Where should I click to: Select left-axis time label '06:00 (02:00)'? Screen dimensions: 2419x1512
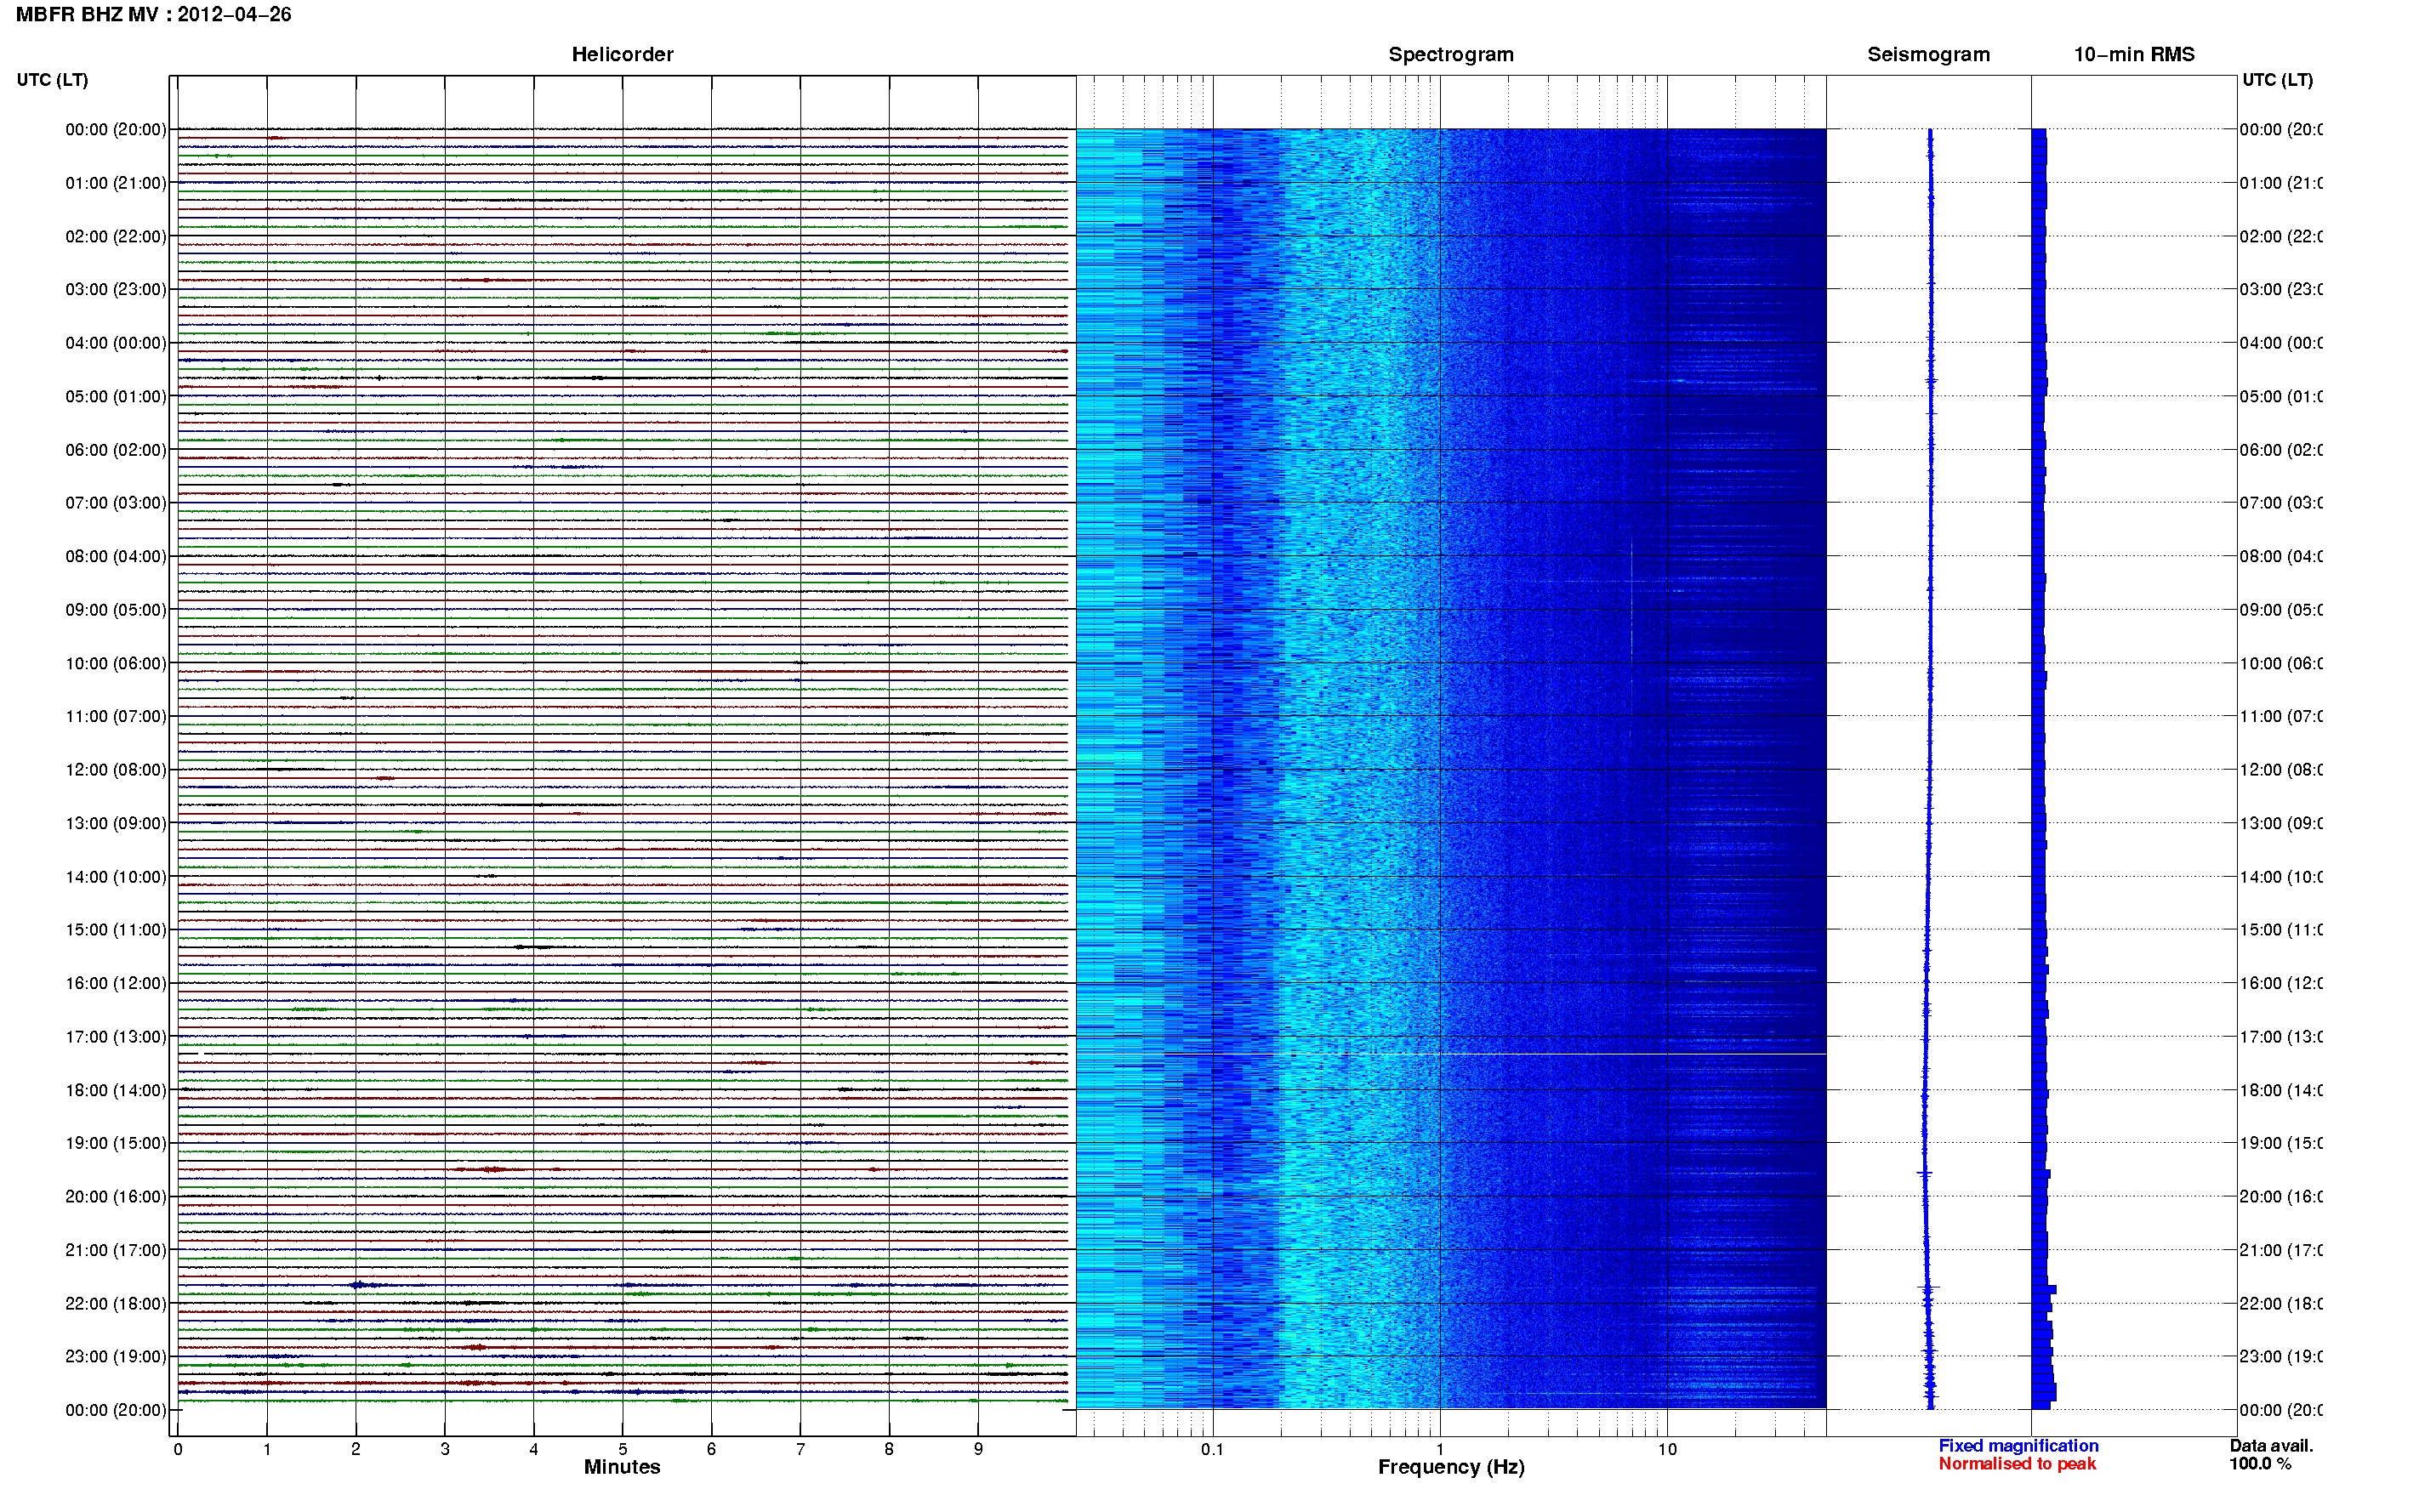pos(116,450)
